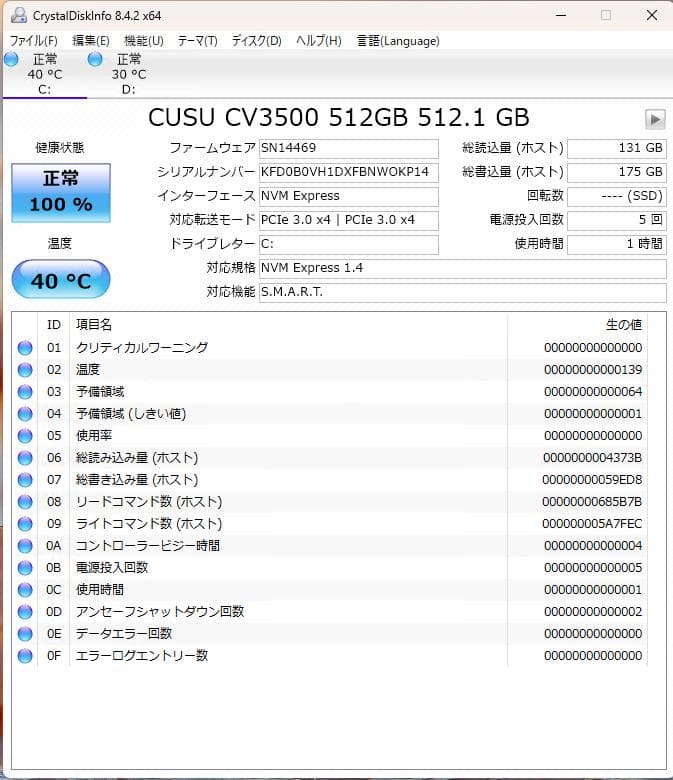The height and width of the screenshot is (780, 673).
Task: Click status orb of エラーログエントリー数 row
Action: 25,656
